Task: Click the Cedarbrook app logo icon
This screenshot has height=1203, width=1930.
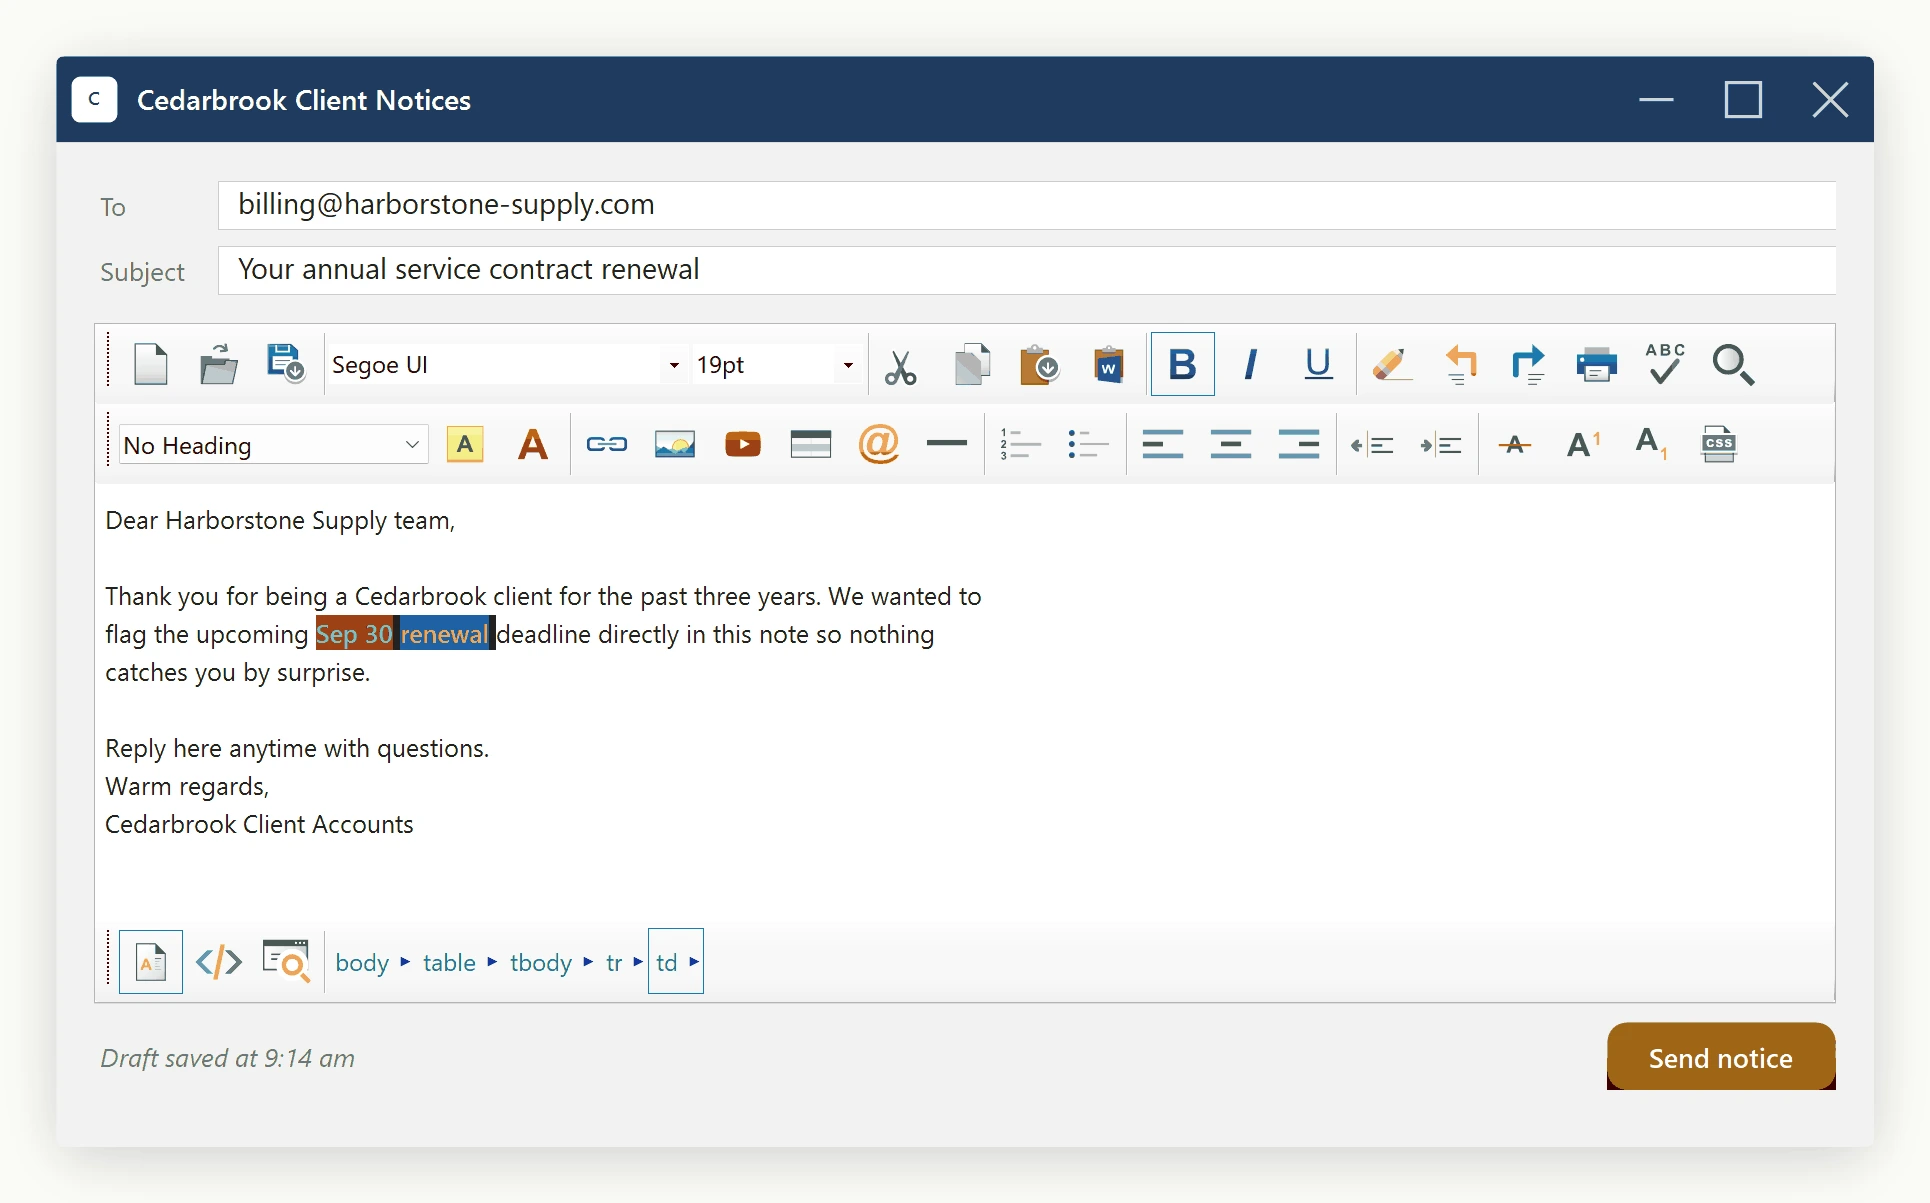Action: point(95,100)
